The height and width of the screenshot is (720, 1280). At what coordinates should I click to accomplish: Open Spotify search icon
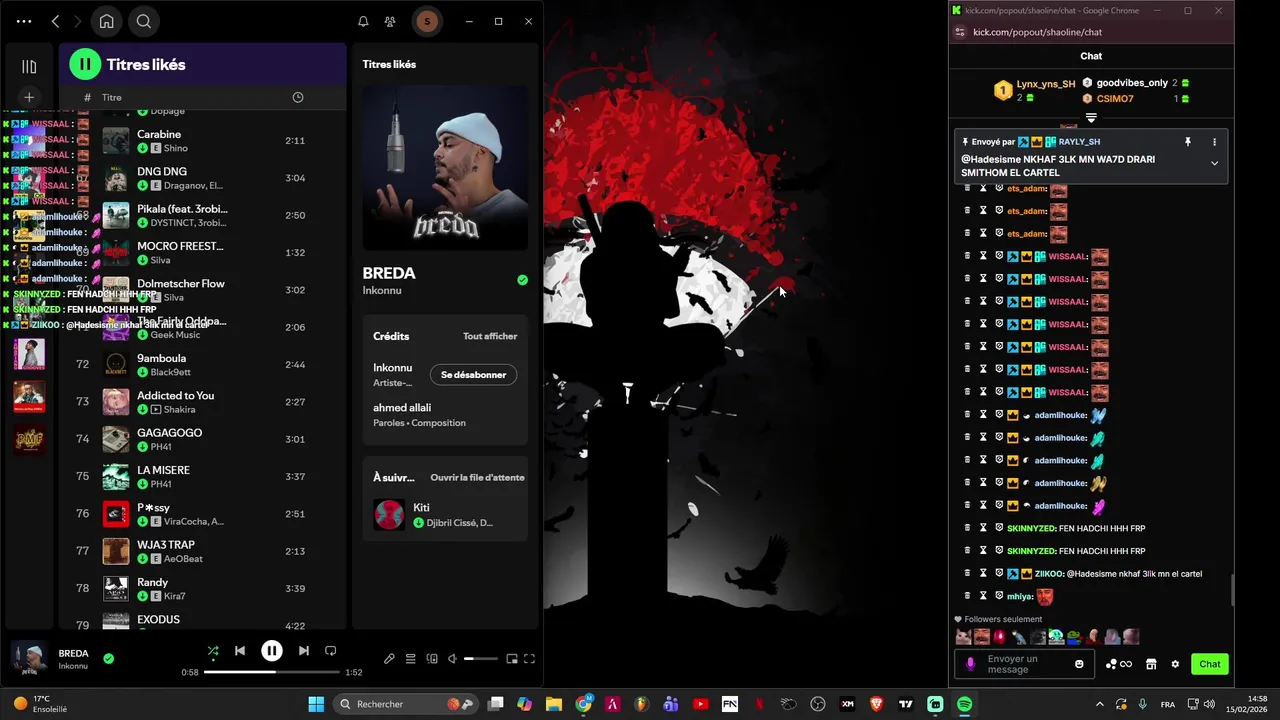(144, 21)
